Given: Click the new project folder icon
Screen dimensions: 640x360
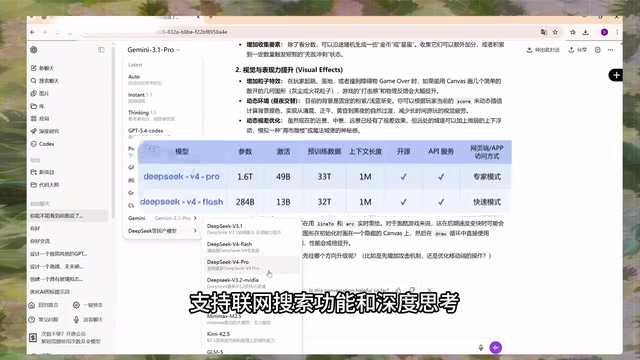Looking at the screenshot, I should coord(33,172).
